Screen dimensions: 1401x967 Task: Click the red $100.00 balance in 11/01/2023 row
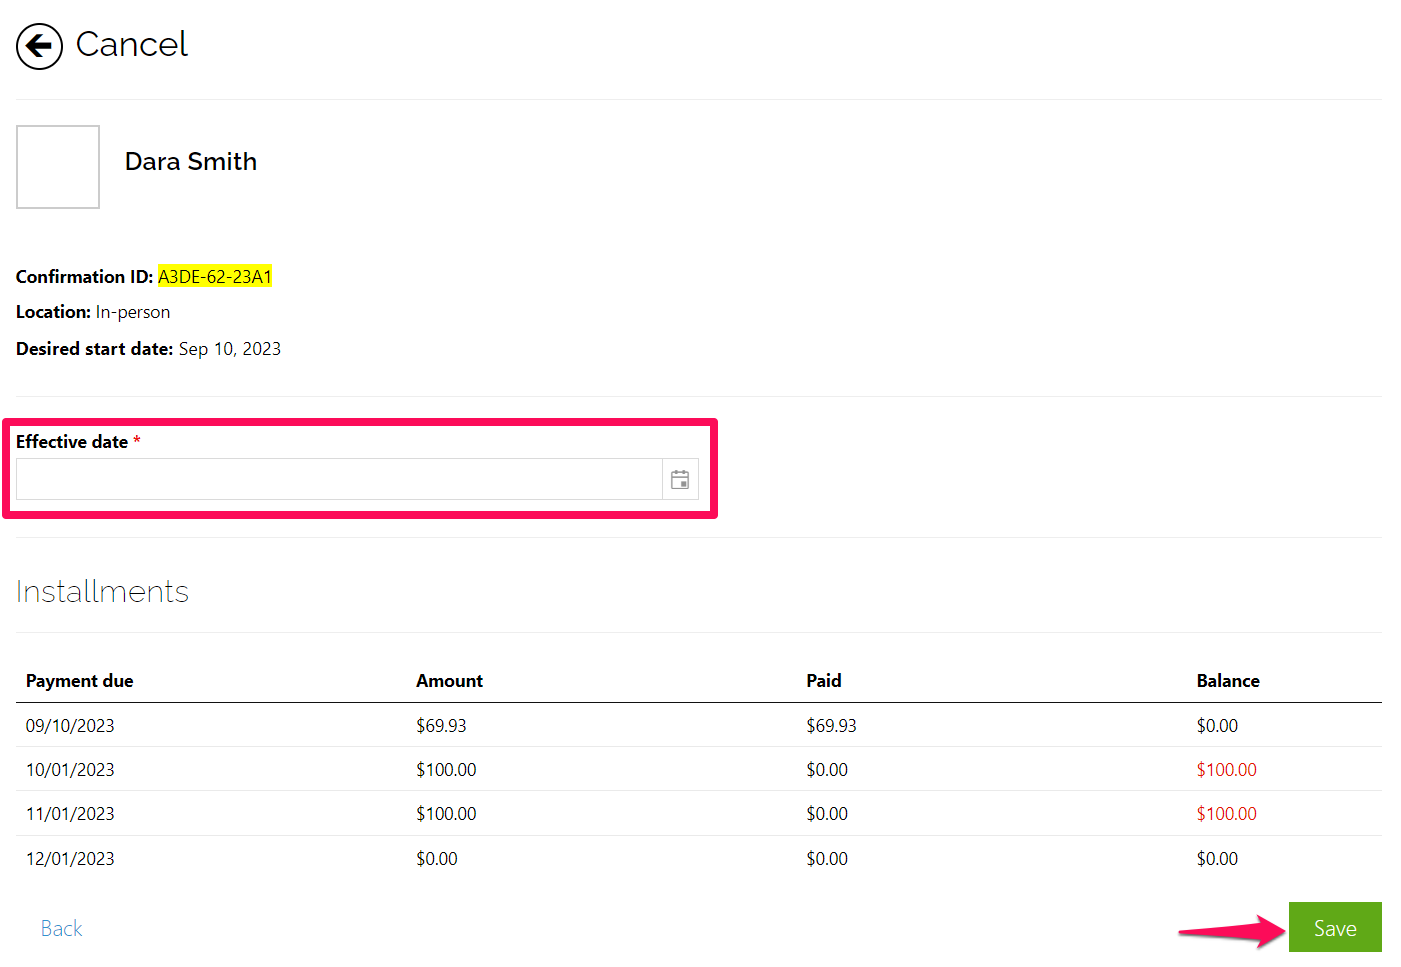1226,814
